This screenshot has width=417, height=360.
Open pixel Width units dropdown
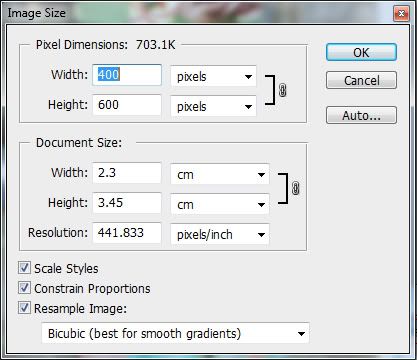click(213, 76)
